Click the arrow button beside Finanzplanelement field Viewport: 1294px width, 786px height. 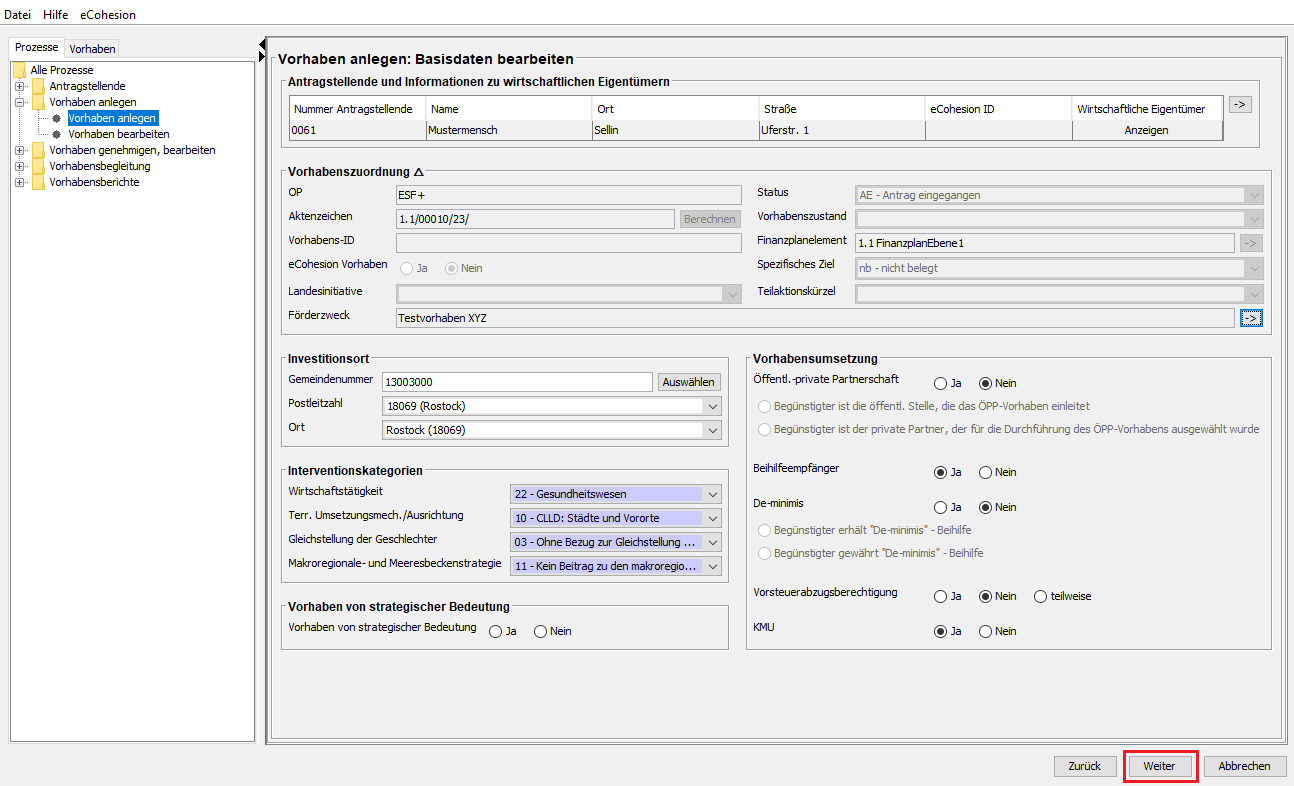[1251, 243]
